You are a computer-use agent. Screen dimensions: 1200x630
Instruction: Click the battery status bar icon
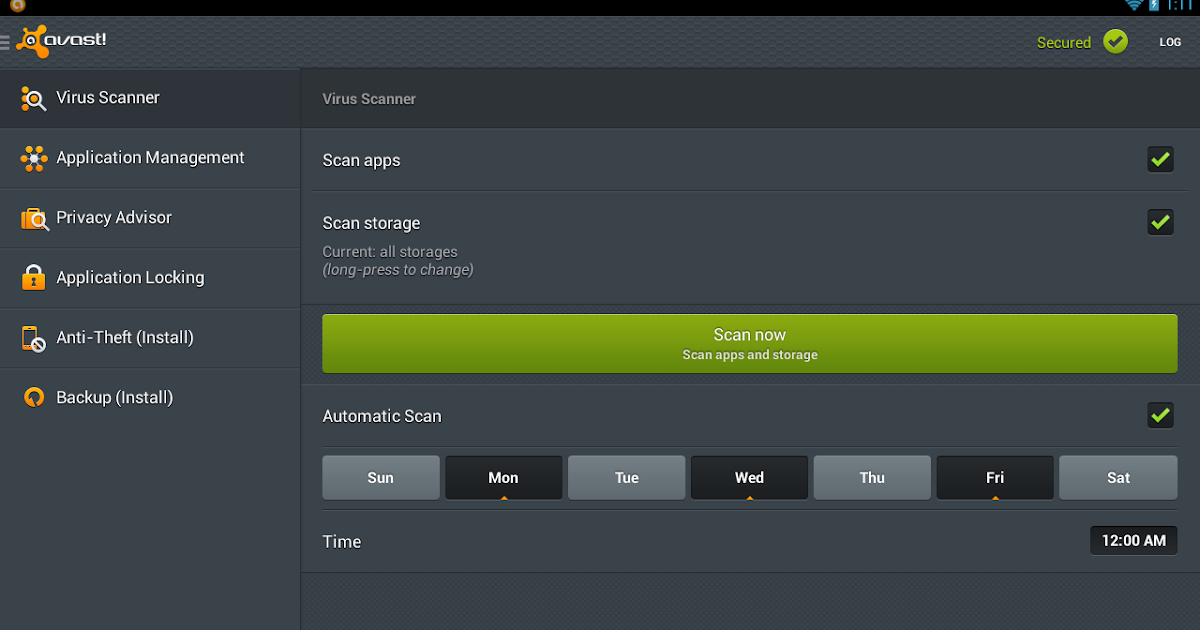pyautogui.click(x=1154, y=6)
